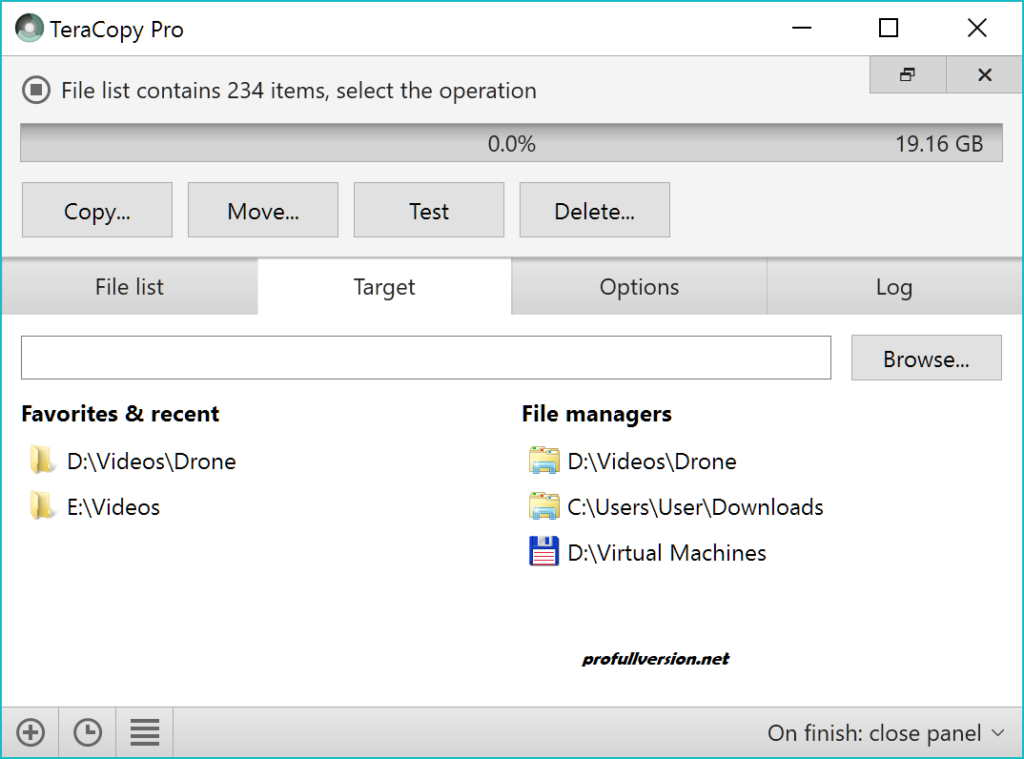Click the stop operation circle icon
Image resolution: width=1024 pixels, height=759 pixels.
coord(36,90)
